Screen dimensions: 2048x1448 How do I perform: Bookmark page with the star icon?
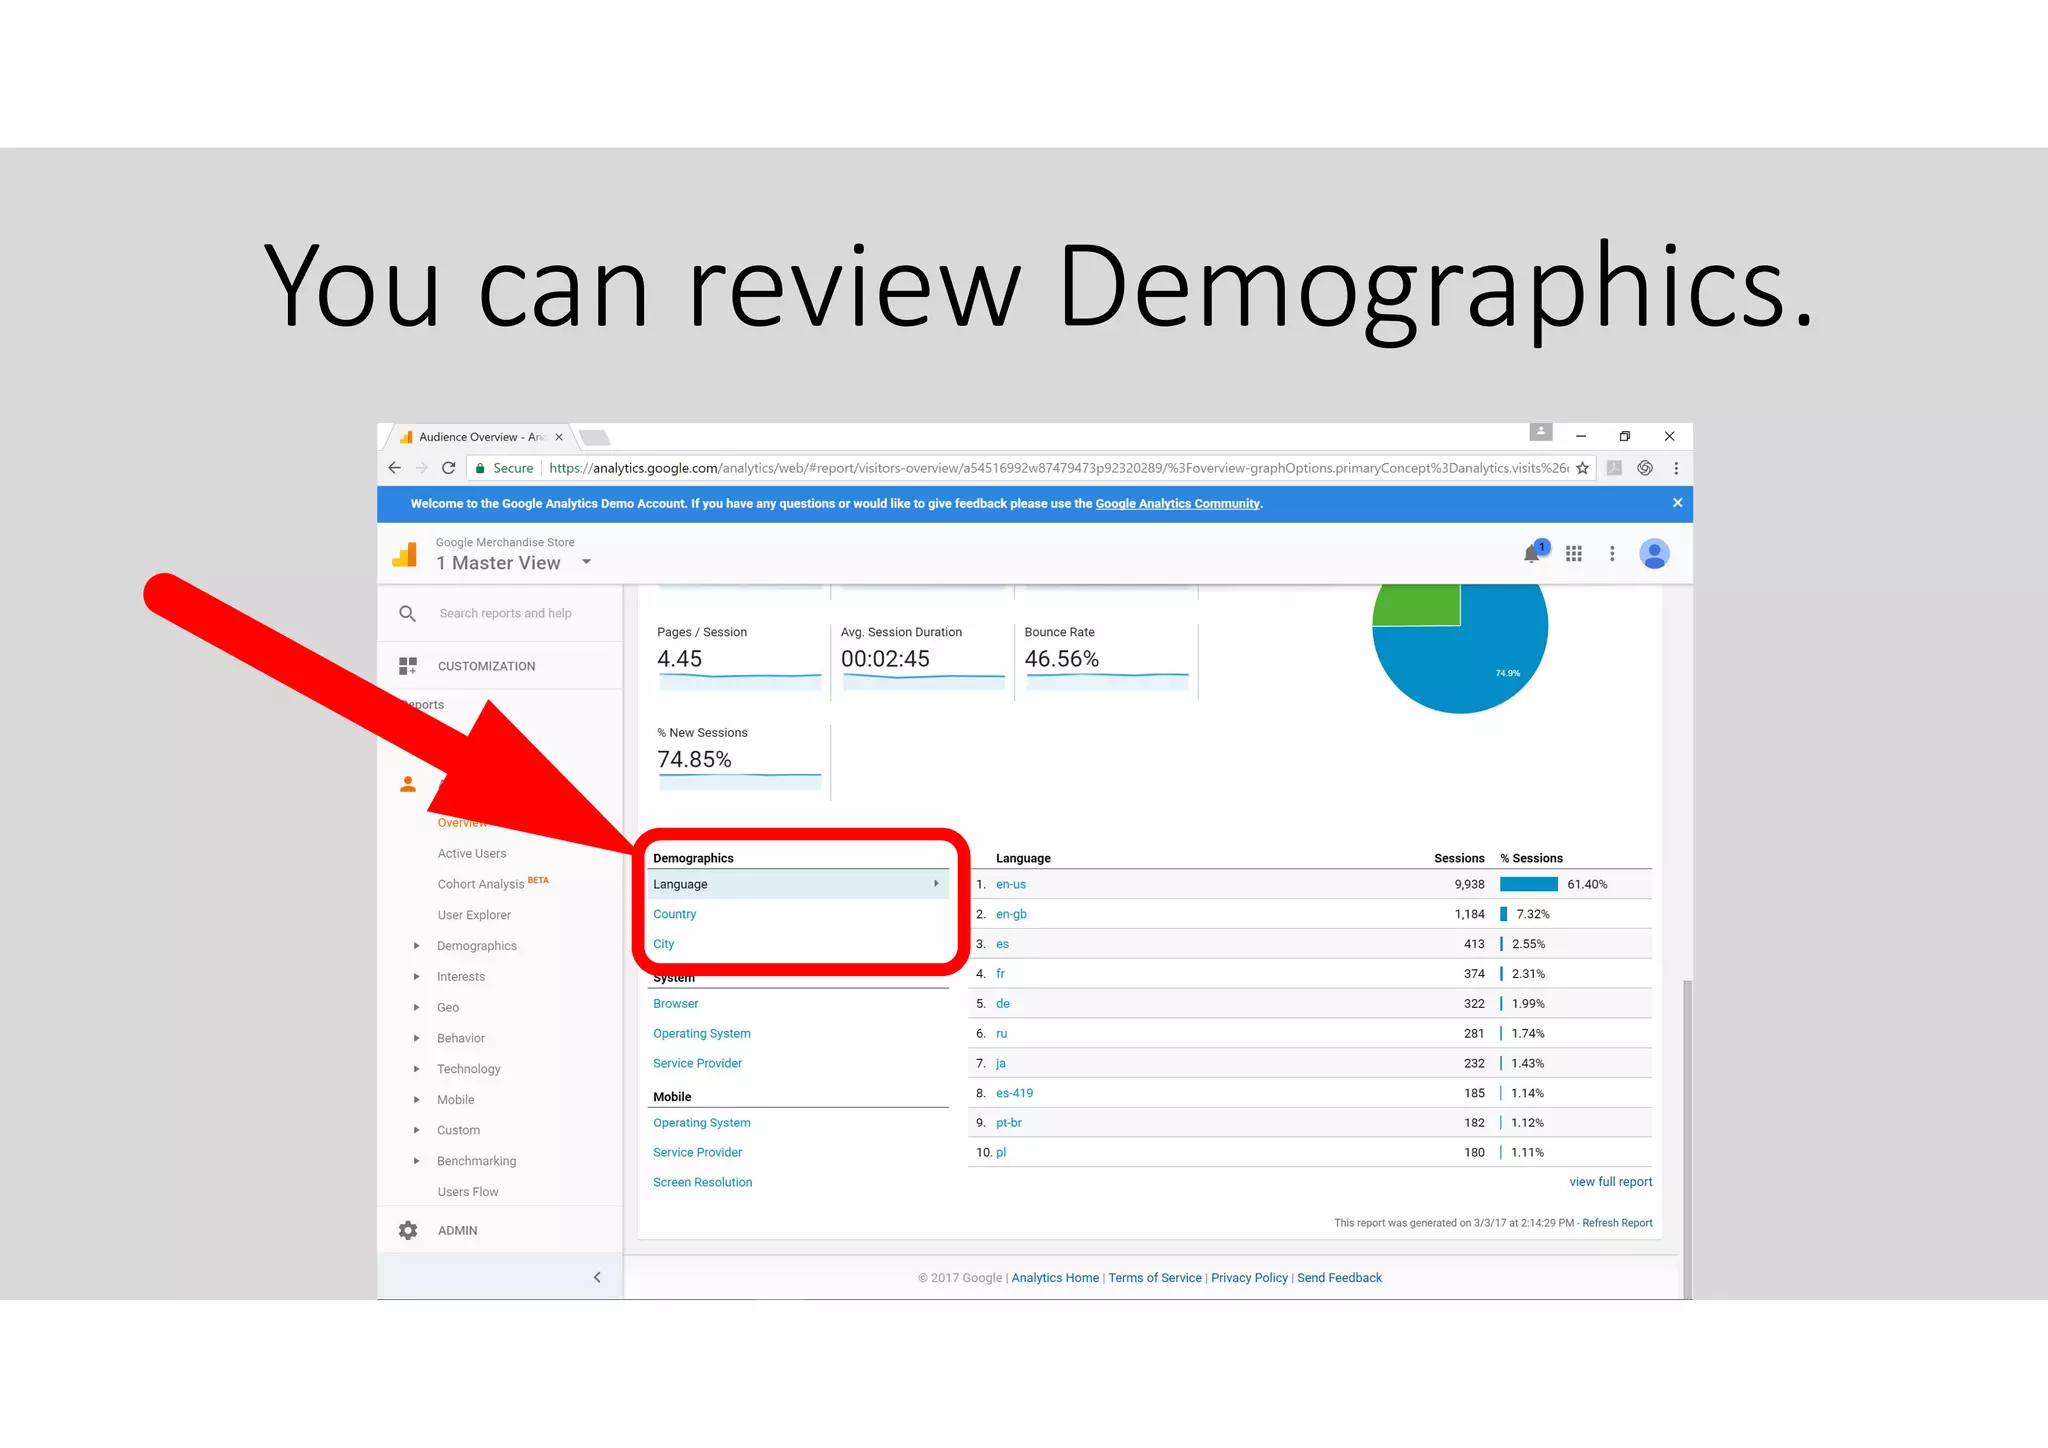click(1582, 468)
